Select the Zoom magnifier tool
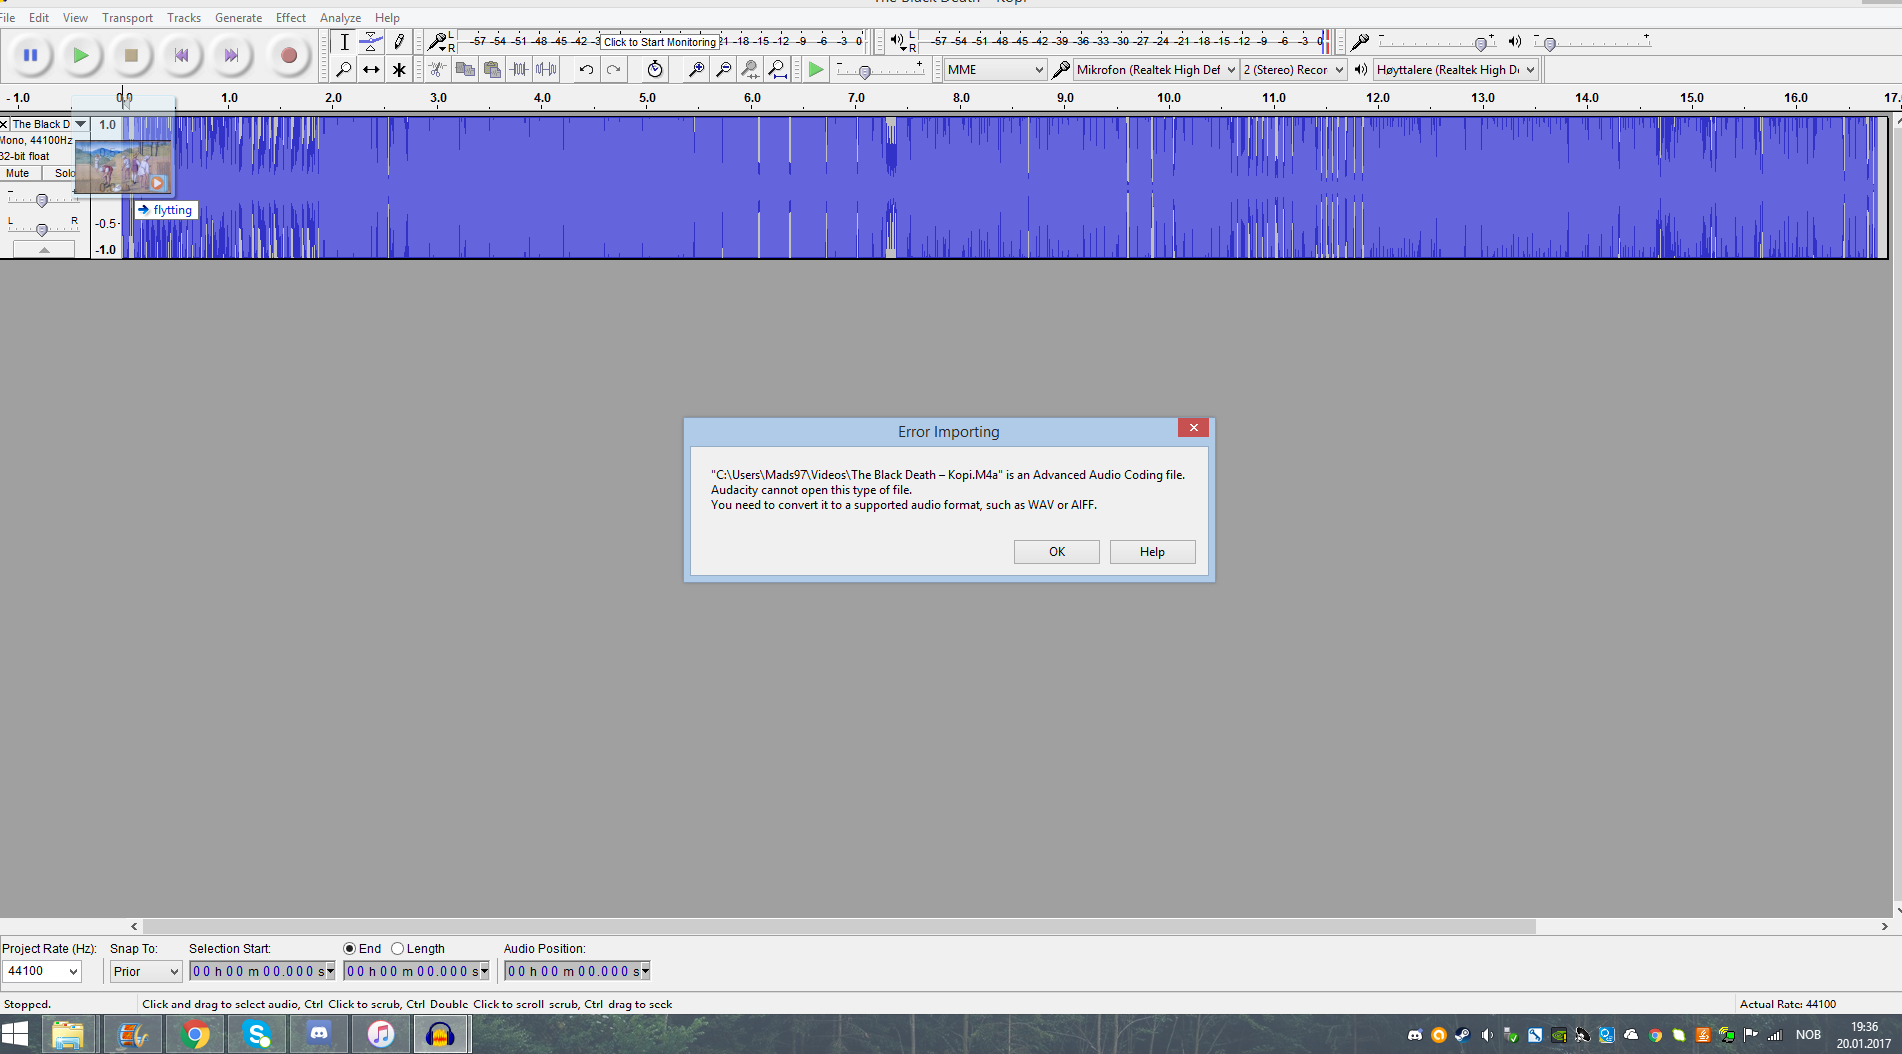The width and height of the screenshot is (1902, 1054). (344, 69)
